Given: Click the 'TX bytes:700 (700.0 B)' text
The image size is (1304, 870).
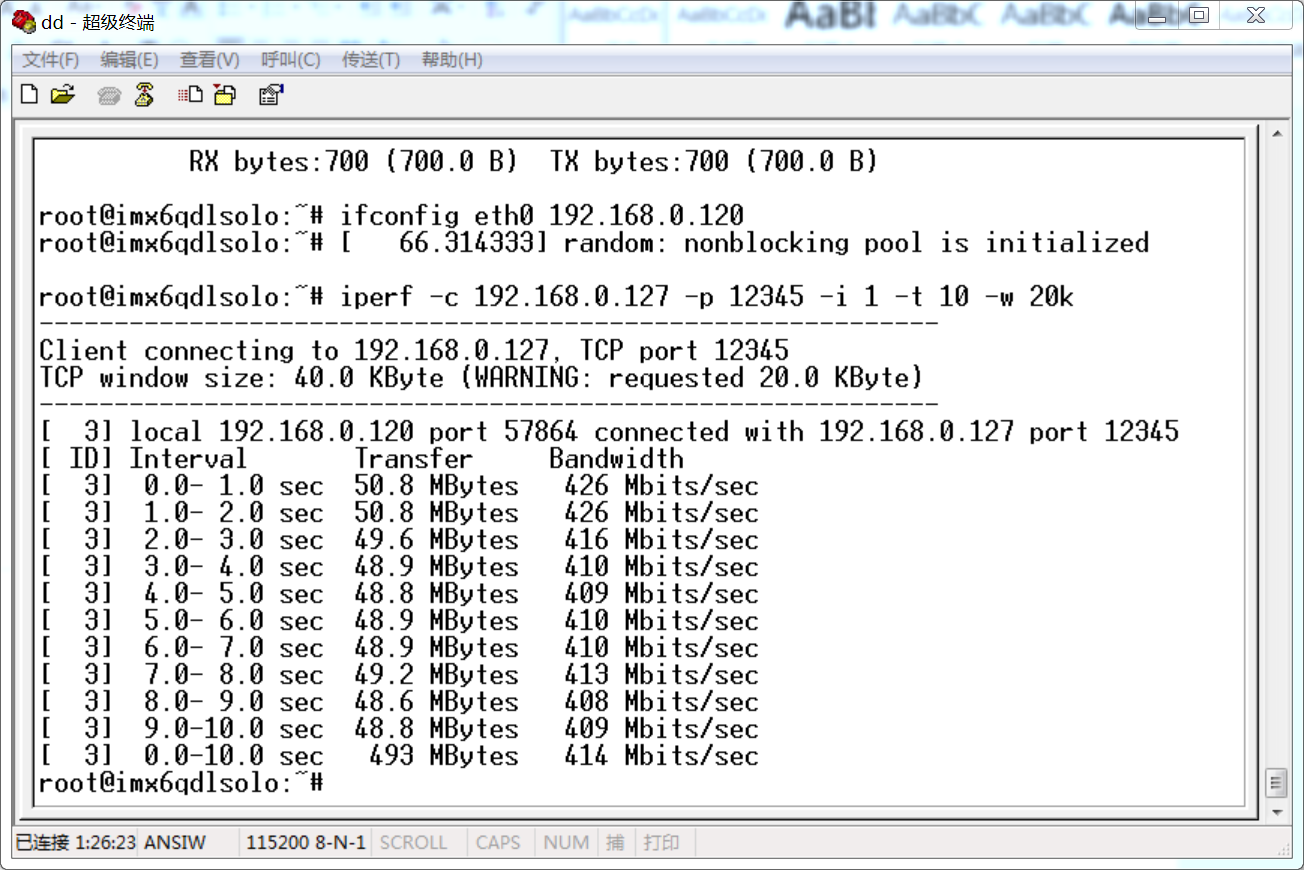Looking at the screenshot, I should pyautogui.click(x=713, y=161).
